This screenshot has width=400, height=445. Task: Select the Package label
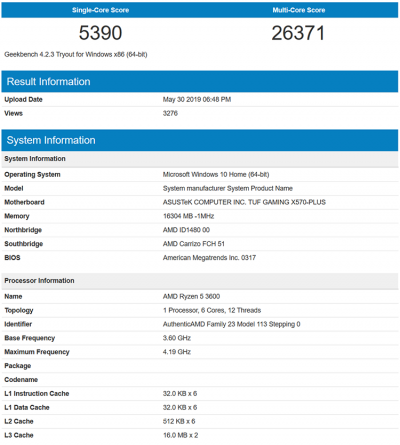[x=18, y=366]
